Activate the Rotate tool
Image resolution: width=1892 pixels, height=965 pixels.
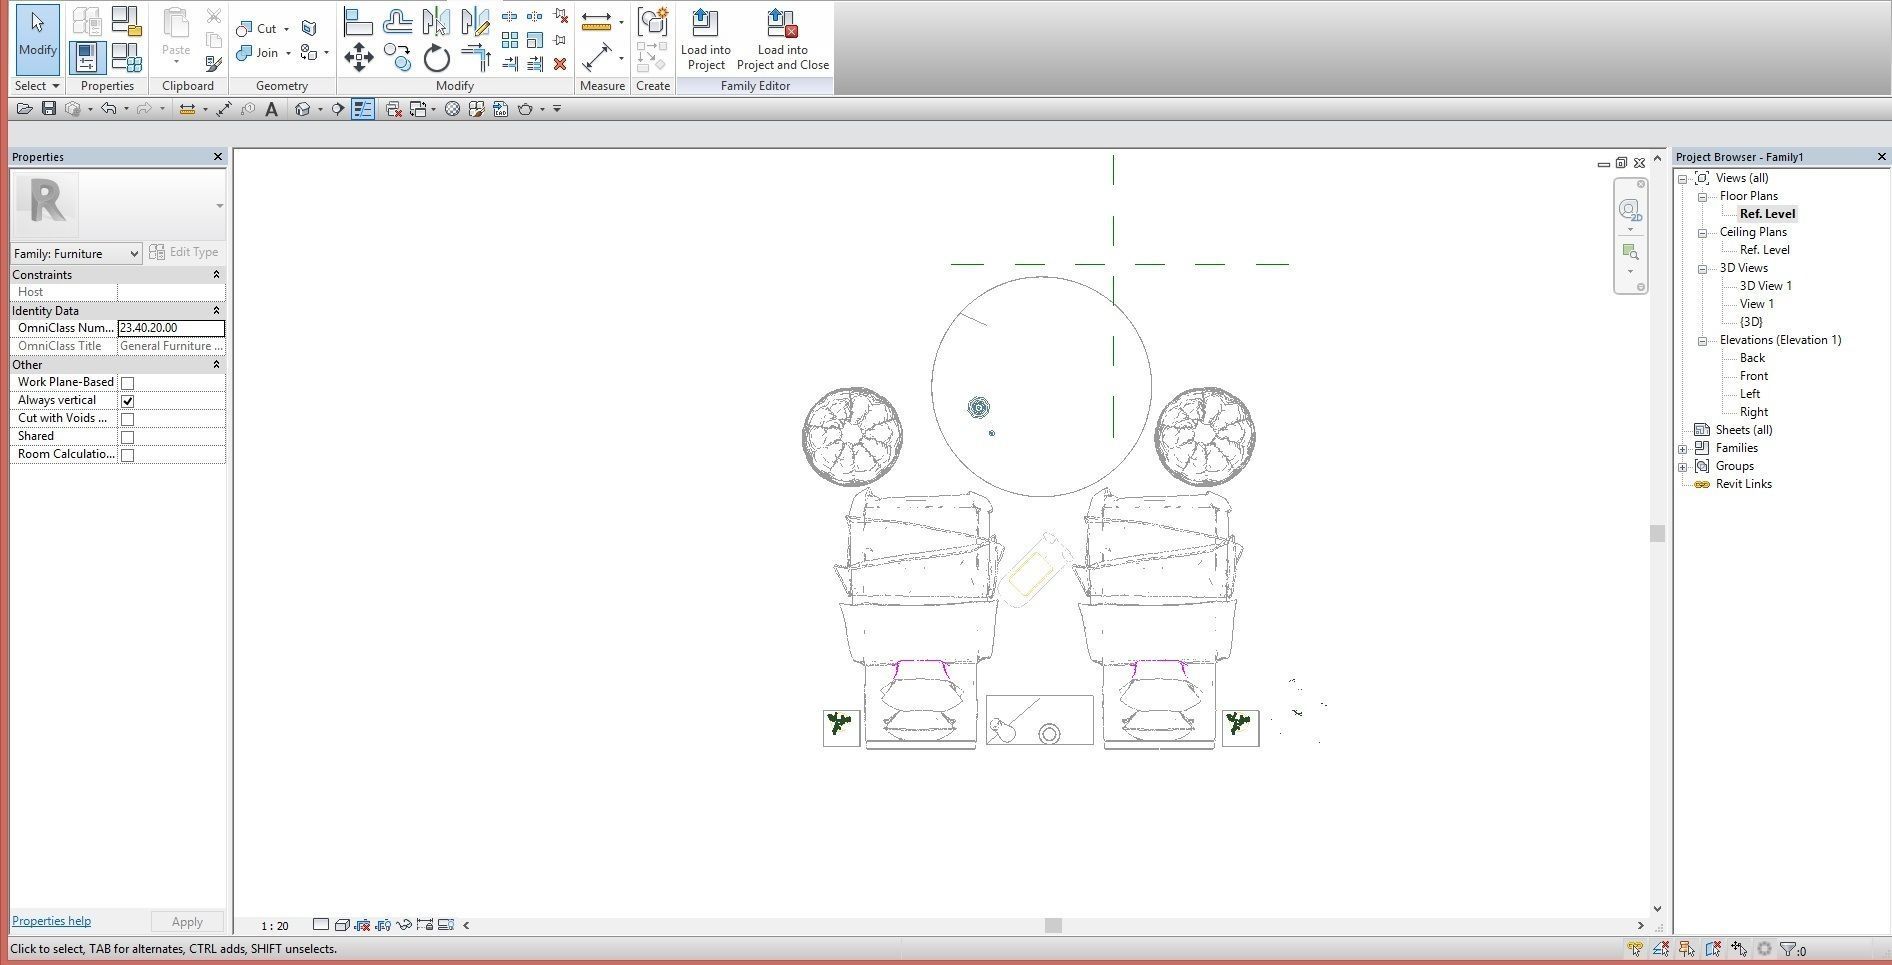pos(436,57)
